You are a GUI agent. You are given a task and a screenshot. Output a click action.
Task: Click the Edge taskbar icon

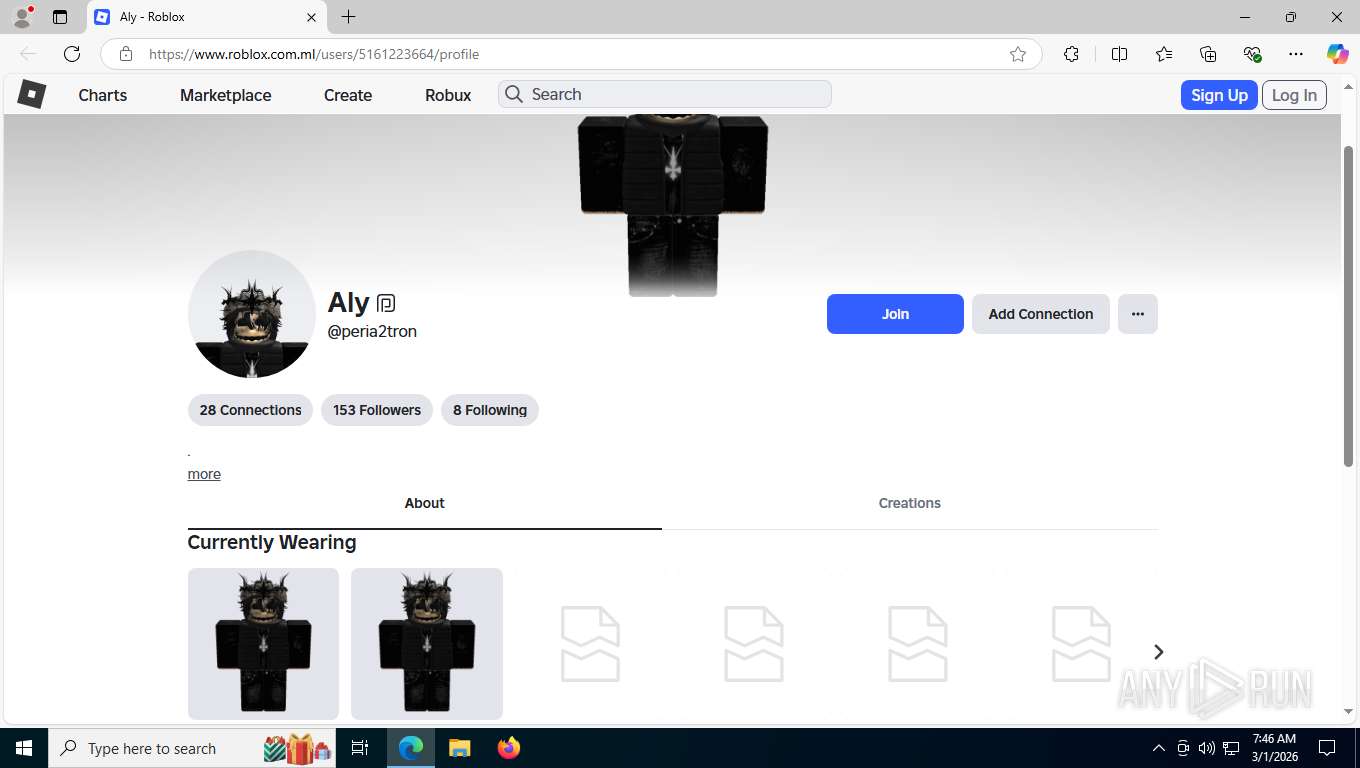tap(410, 748)
